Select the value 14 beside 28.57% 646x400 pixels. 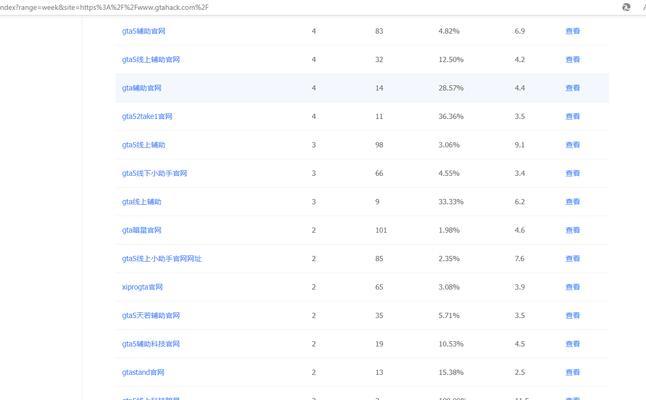[x=379, y=88]
